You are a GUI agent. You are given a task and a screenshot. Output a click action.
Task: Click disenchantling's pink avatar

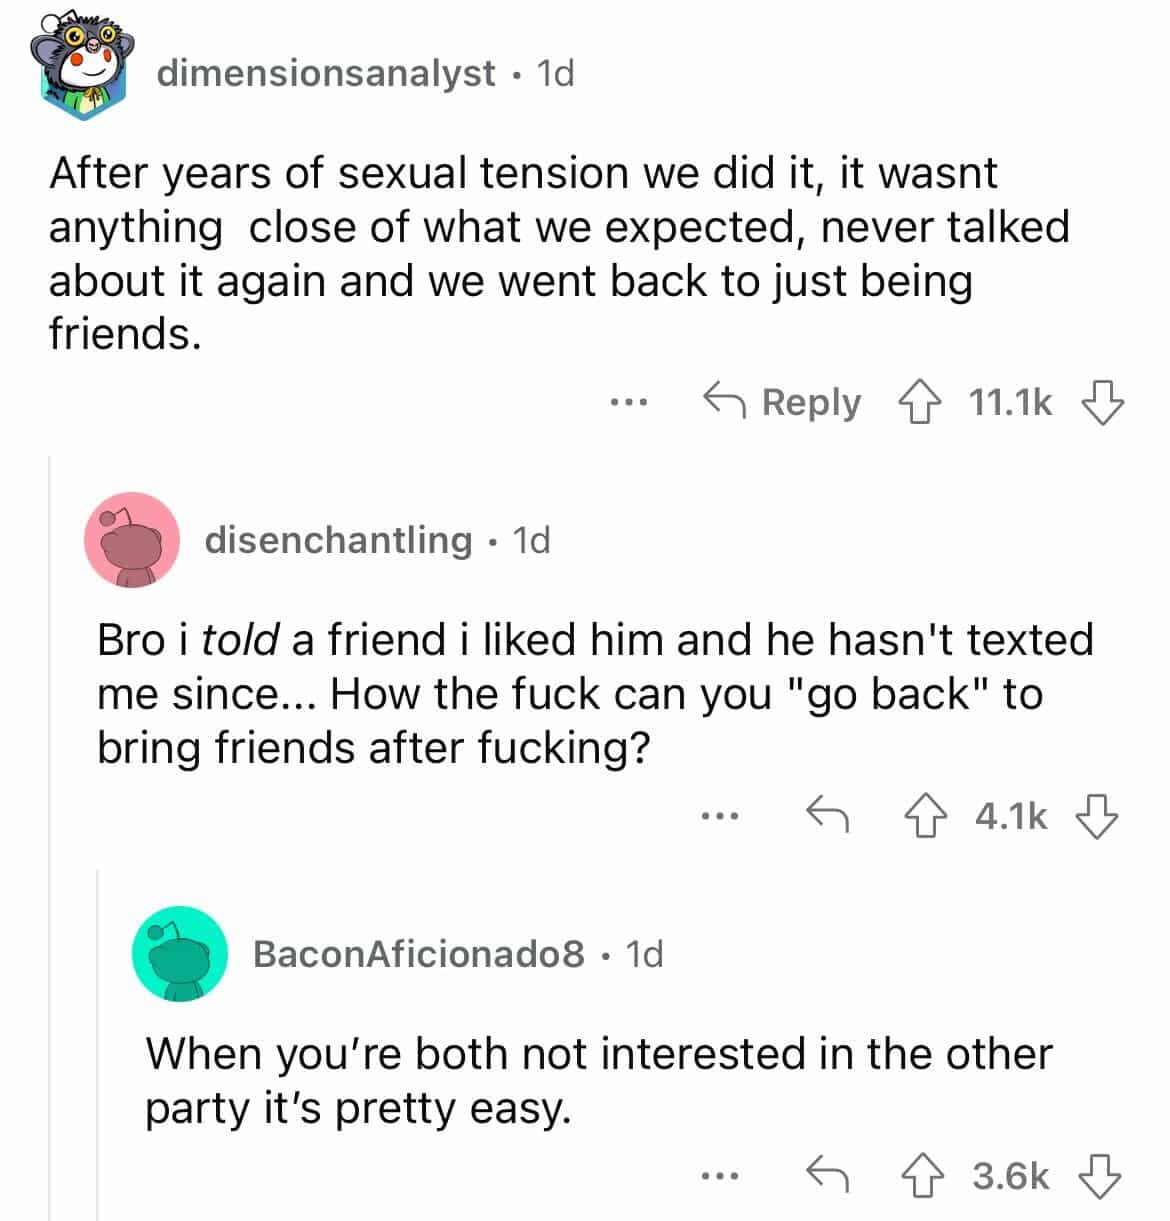pyautogui.click(x=132, y=540)
